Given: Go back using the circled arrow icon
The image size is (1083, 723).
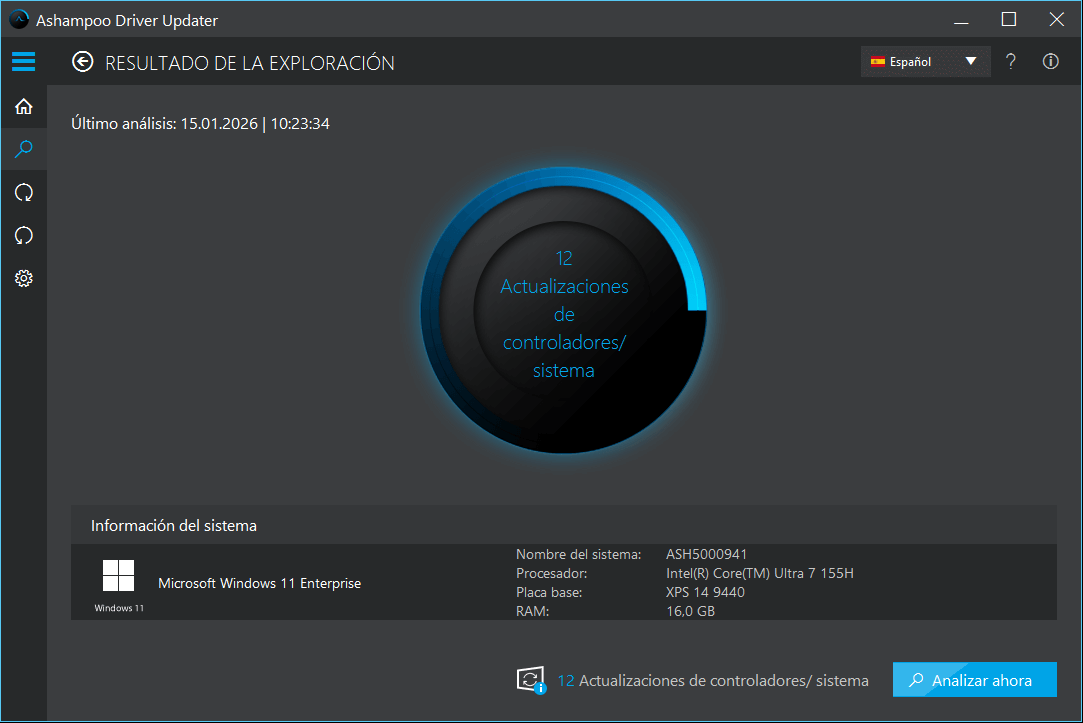Looking at the screenshot, I should pos(82,62).
